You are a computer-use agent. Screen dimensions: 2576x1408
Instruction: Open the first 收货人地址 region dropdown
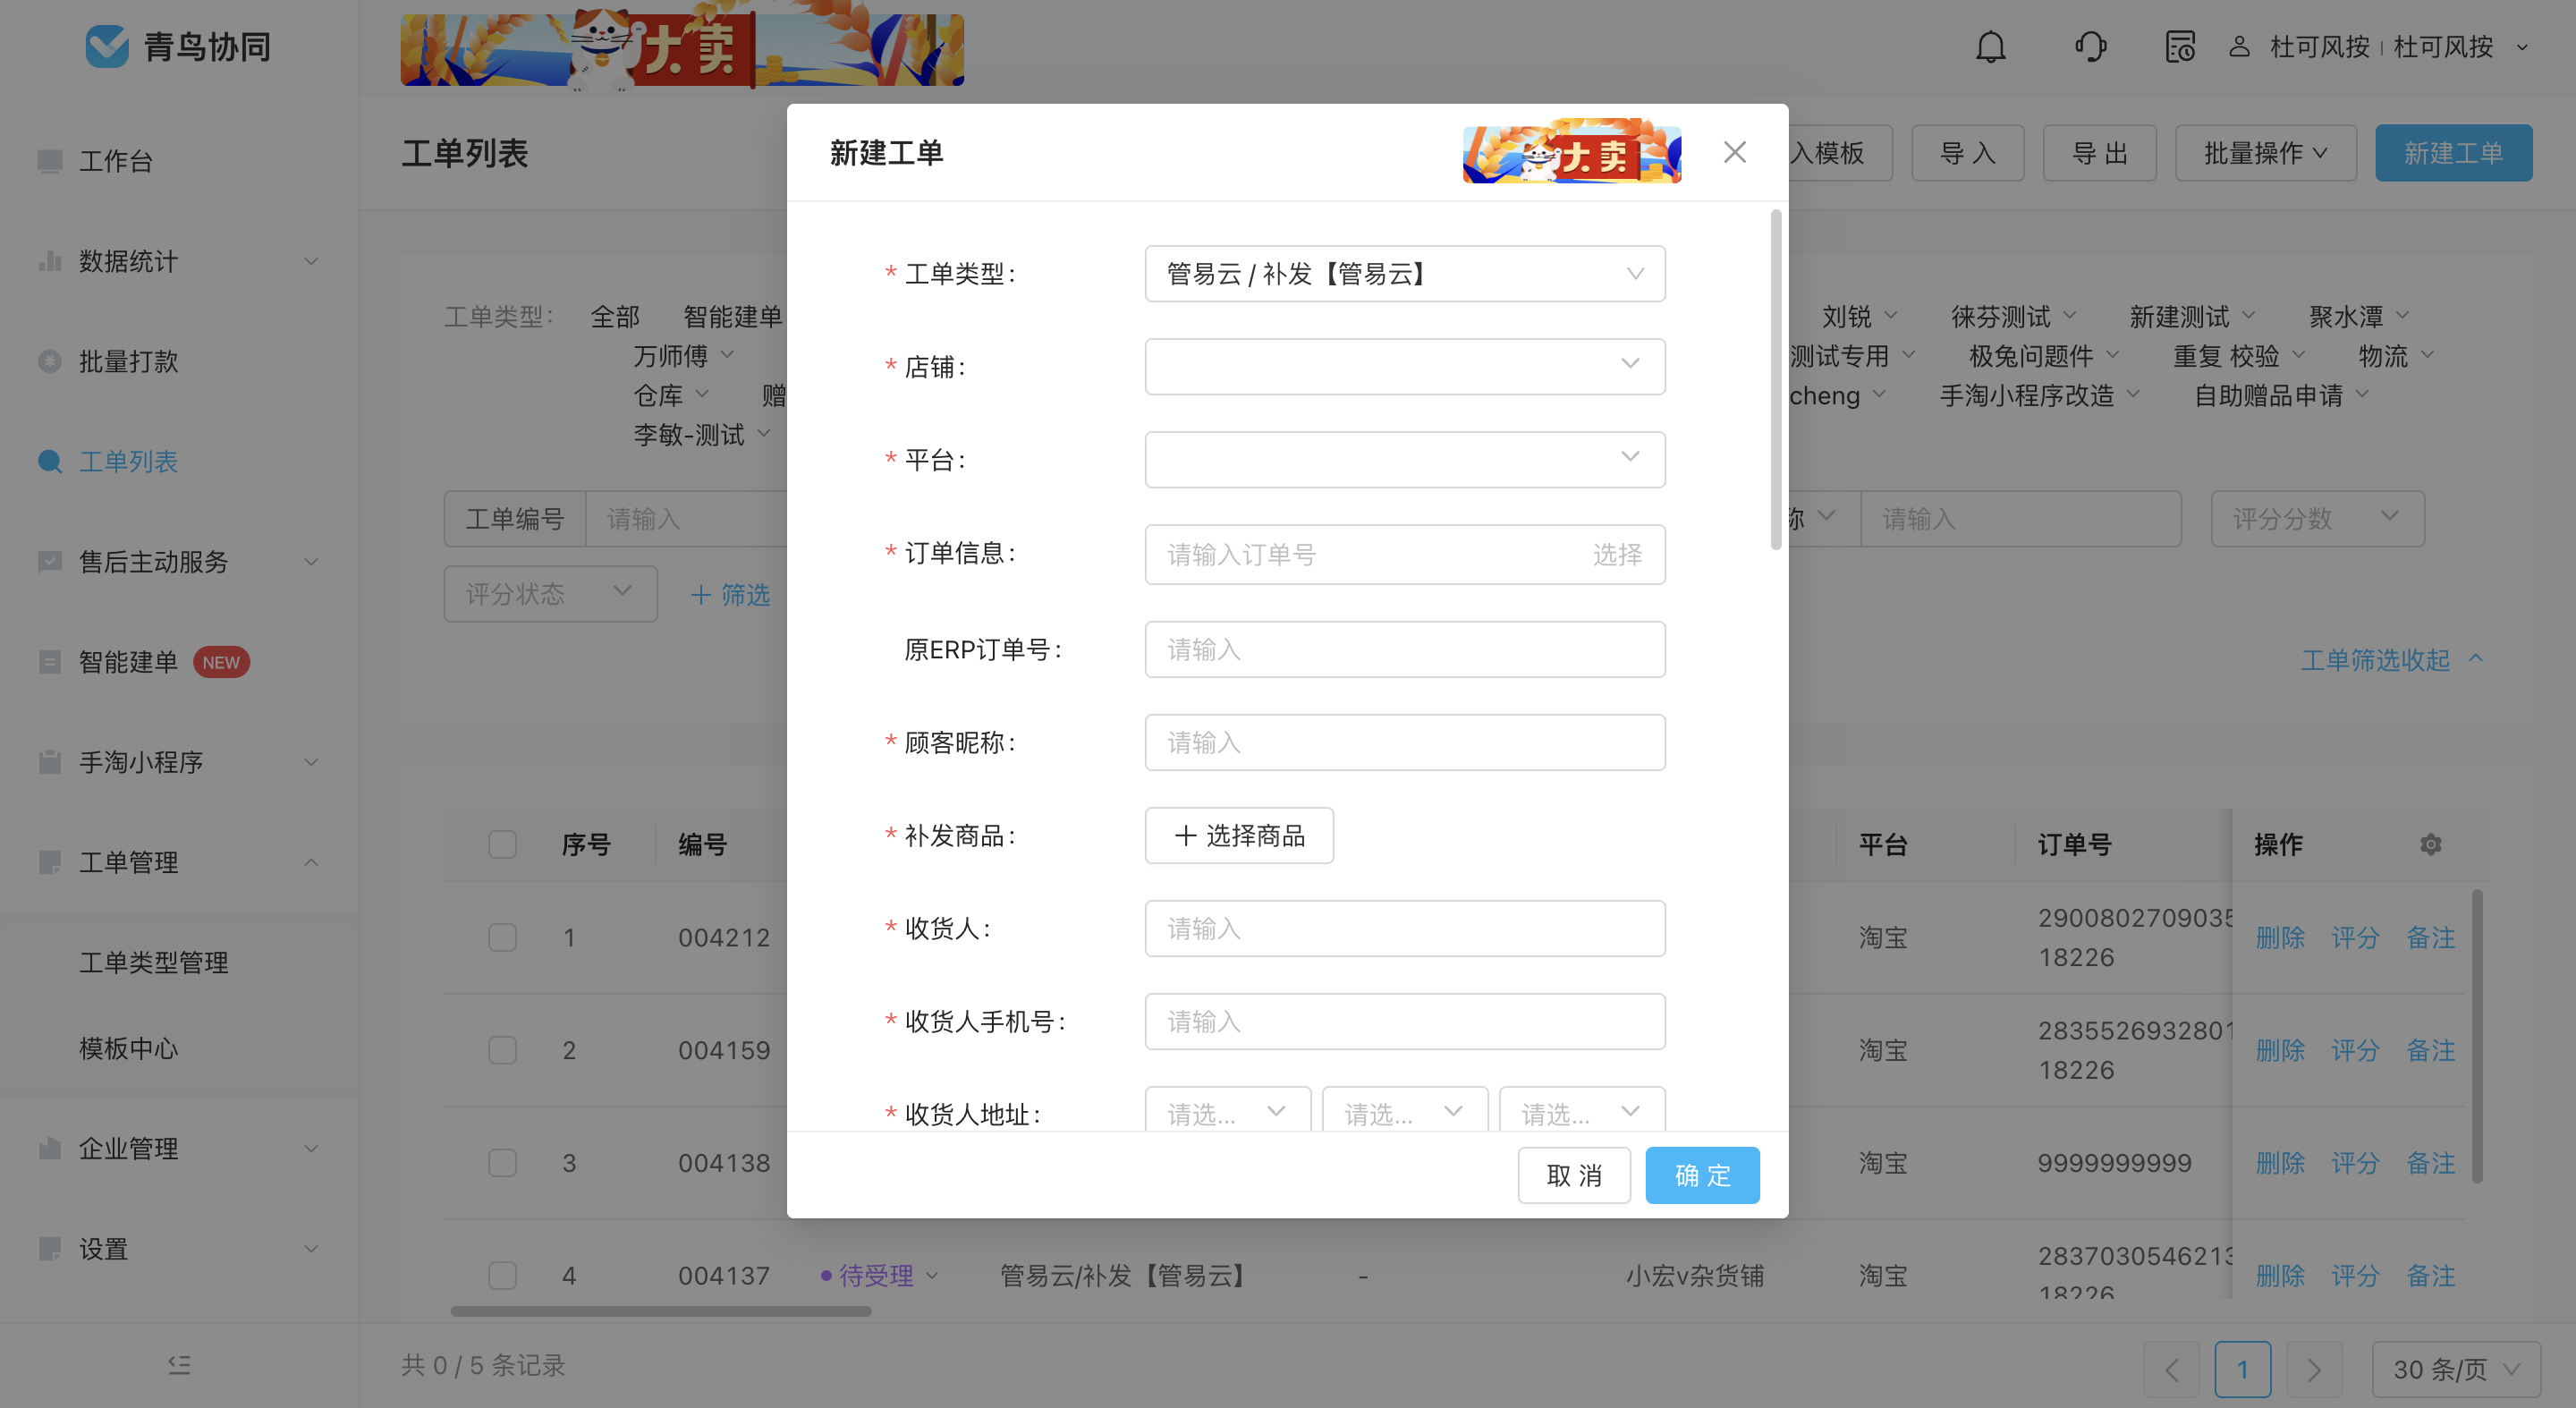(x=1227, y=1112)
